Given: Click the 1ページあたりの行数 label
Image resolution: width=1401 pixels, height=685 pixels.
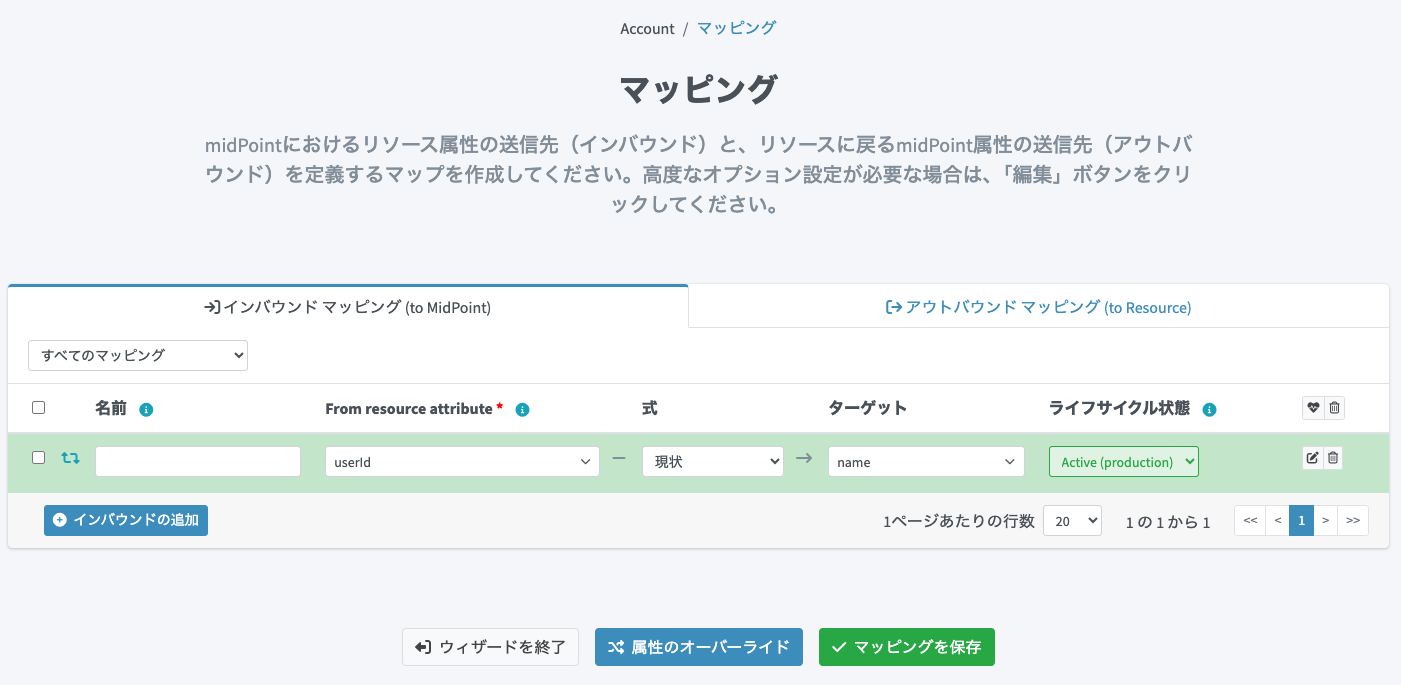Looking at the screenshot, I should click(959, 522).
